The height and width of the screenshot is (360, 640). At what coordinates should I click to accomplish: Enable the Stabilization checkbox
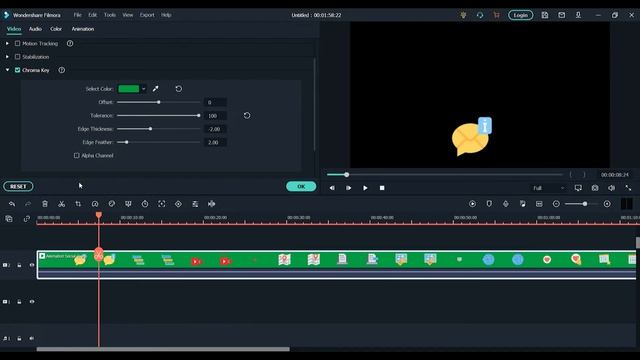[18, 57]
